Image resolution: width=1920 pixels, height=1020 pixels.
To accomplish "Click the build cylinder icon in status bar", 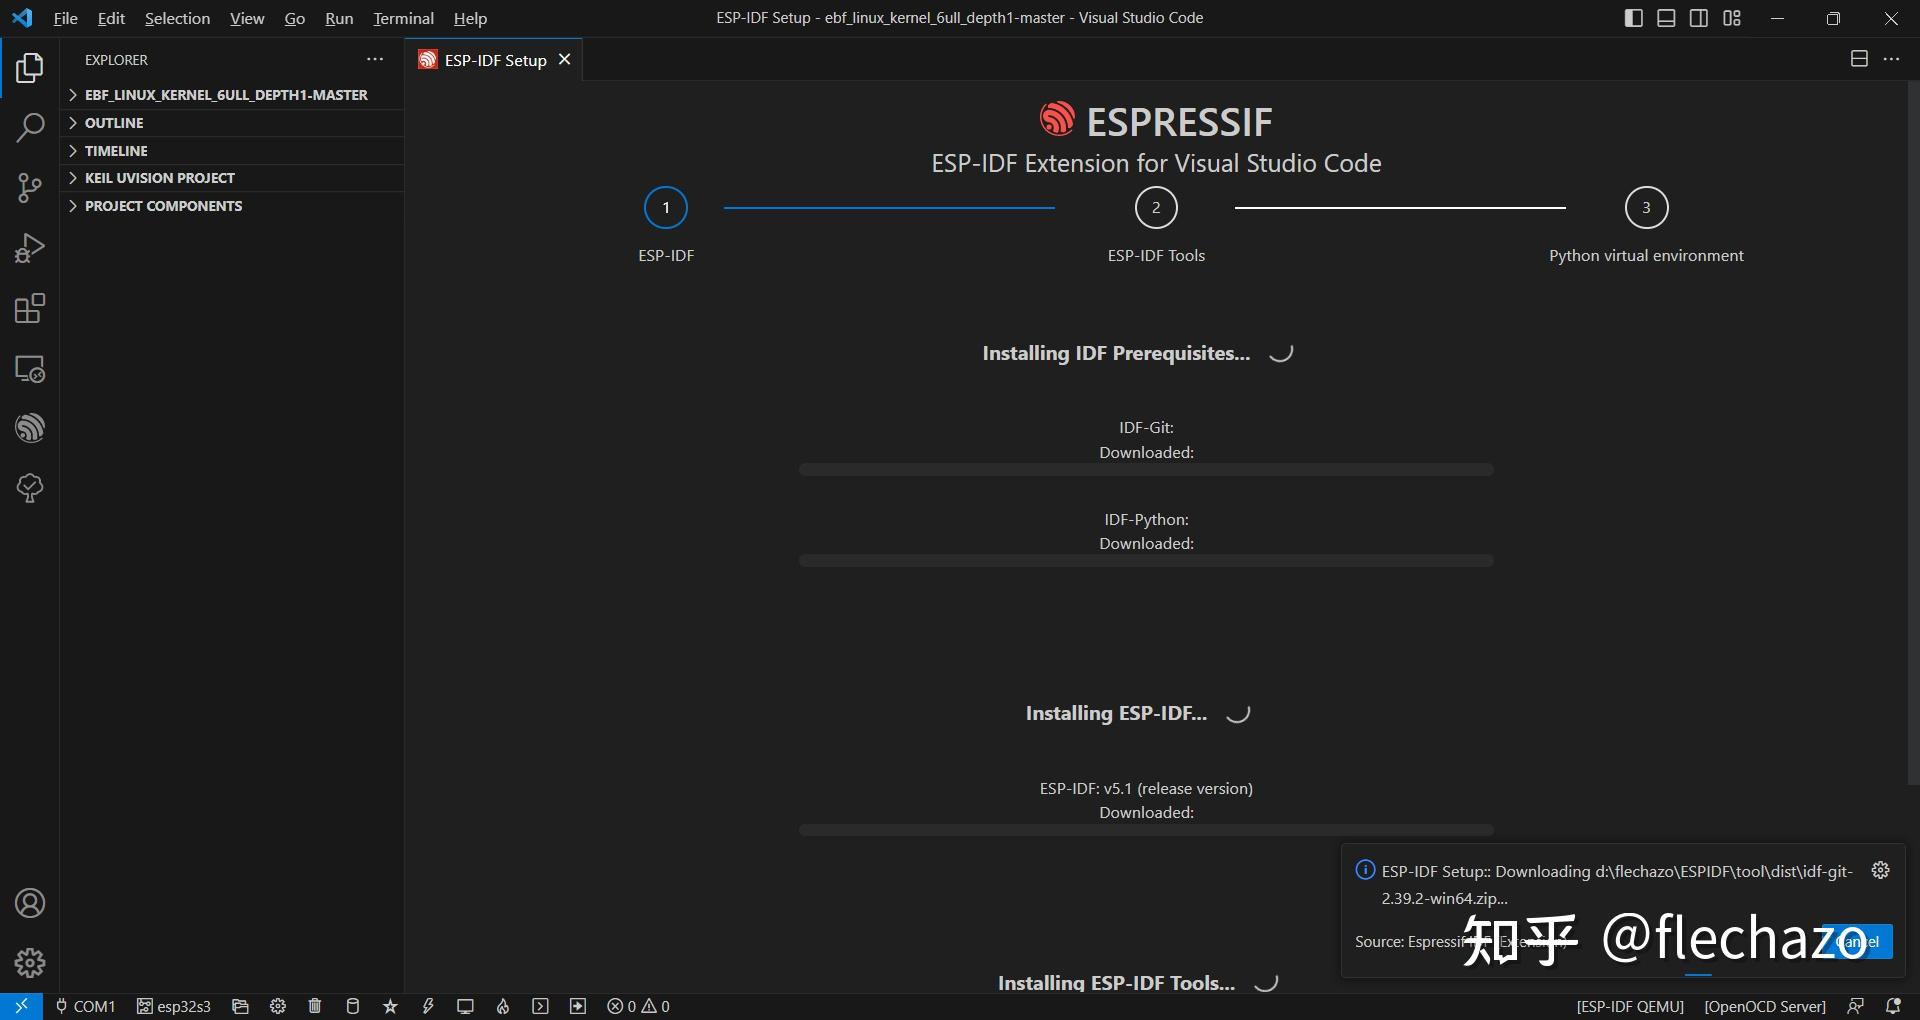I will tap(352, 1006).
